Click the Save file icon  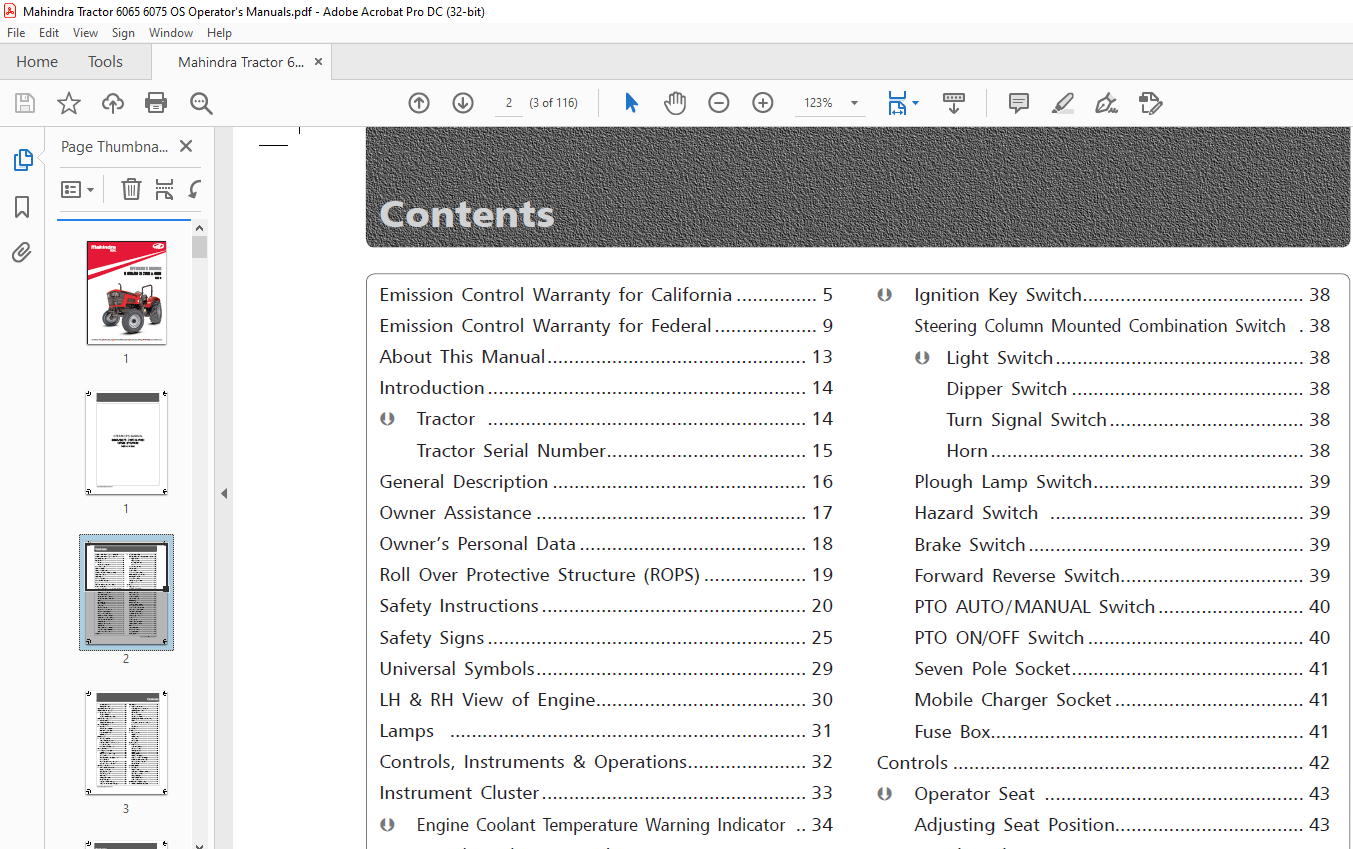coord(25,103)
